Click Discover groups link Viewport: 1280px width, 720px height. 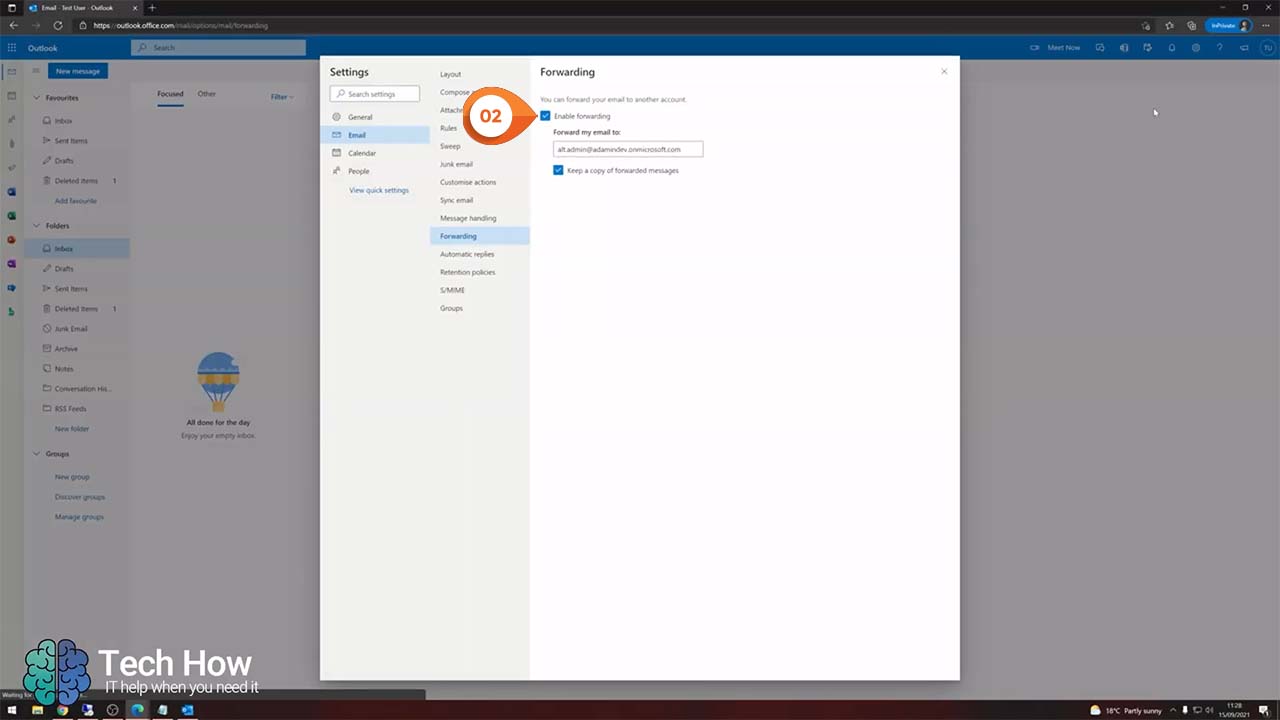coord(80,497)
